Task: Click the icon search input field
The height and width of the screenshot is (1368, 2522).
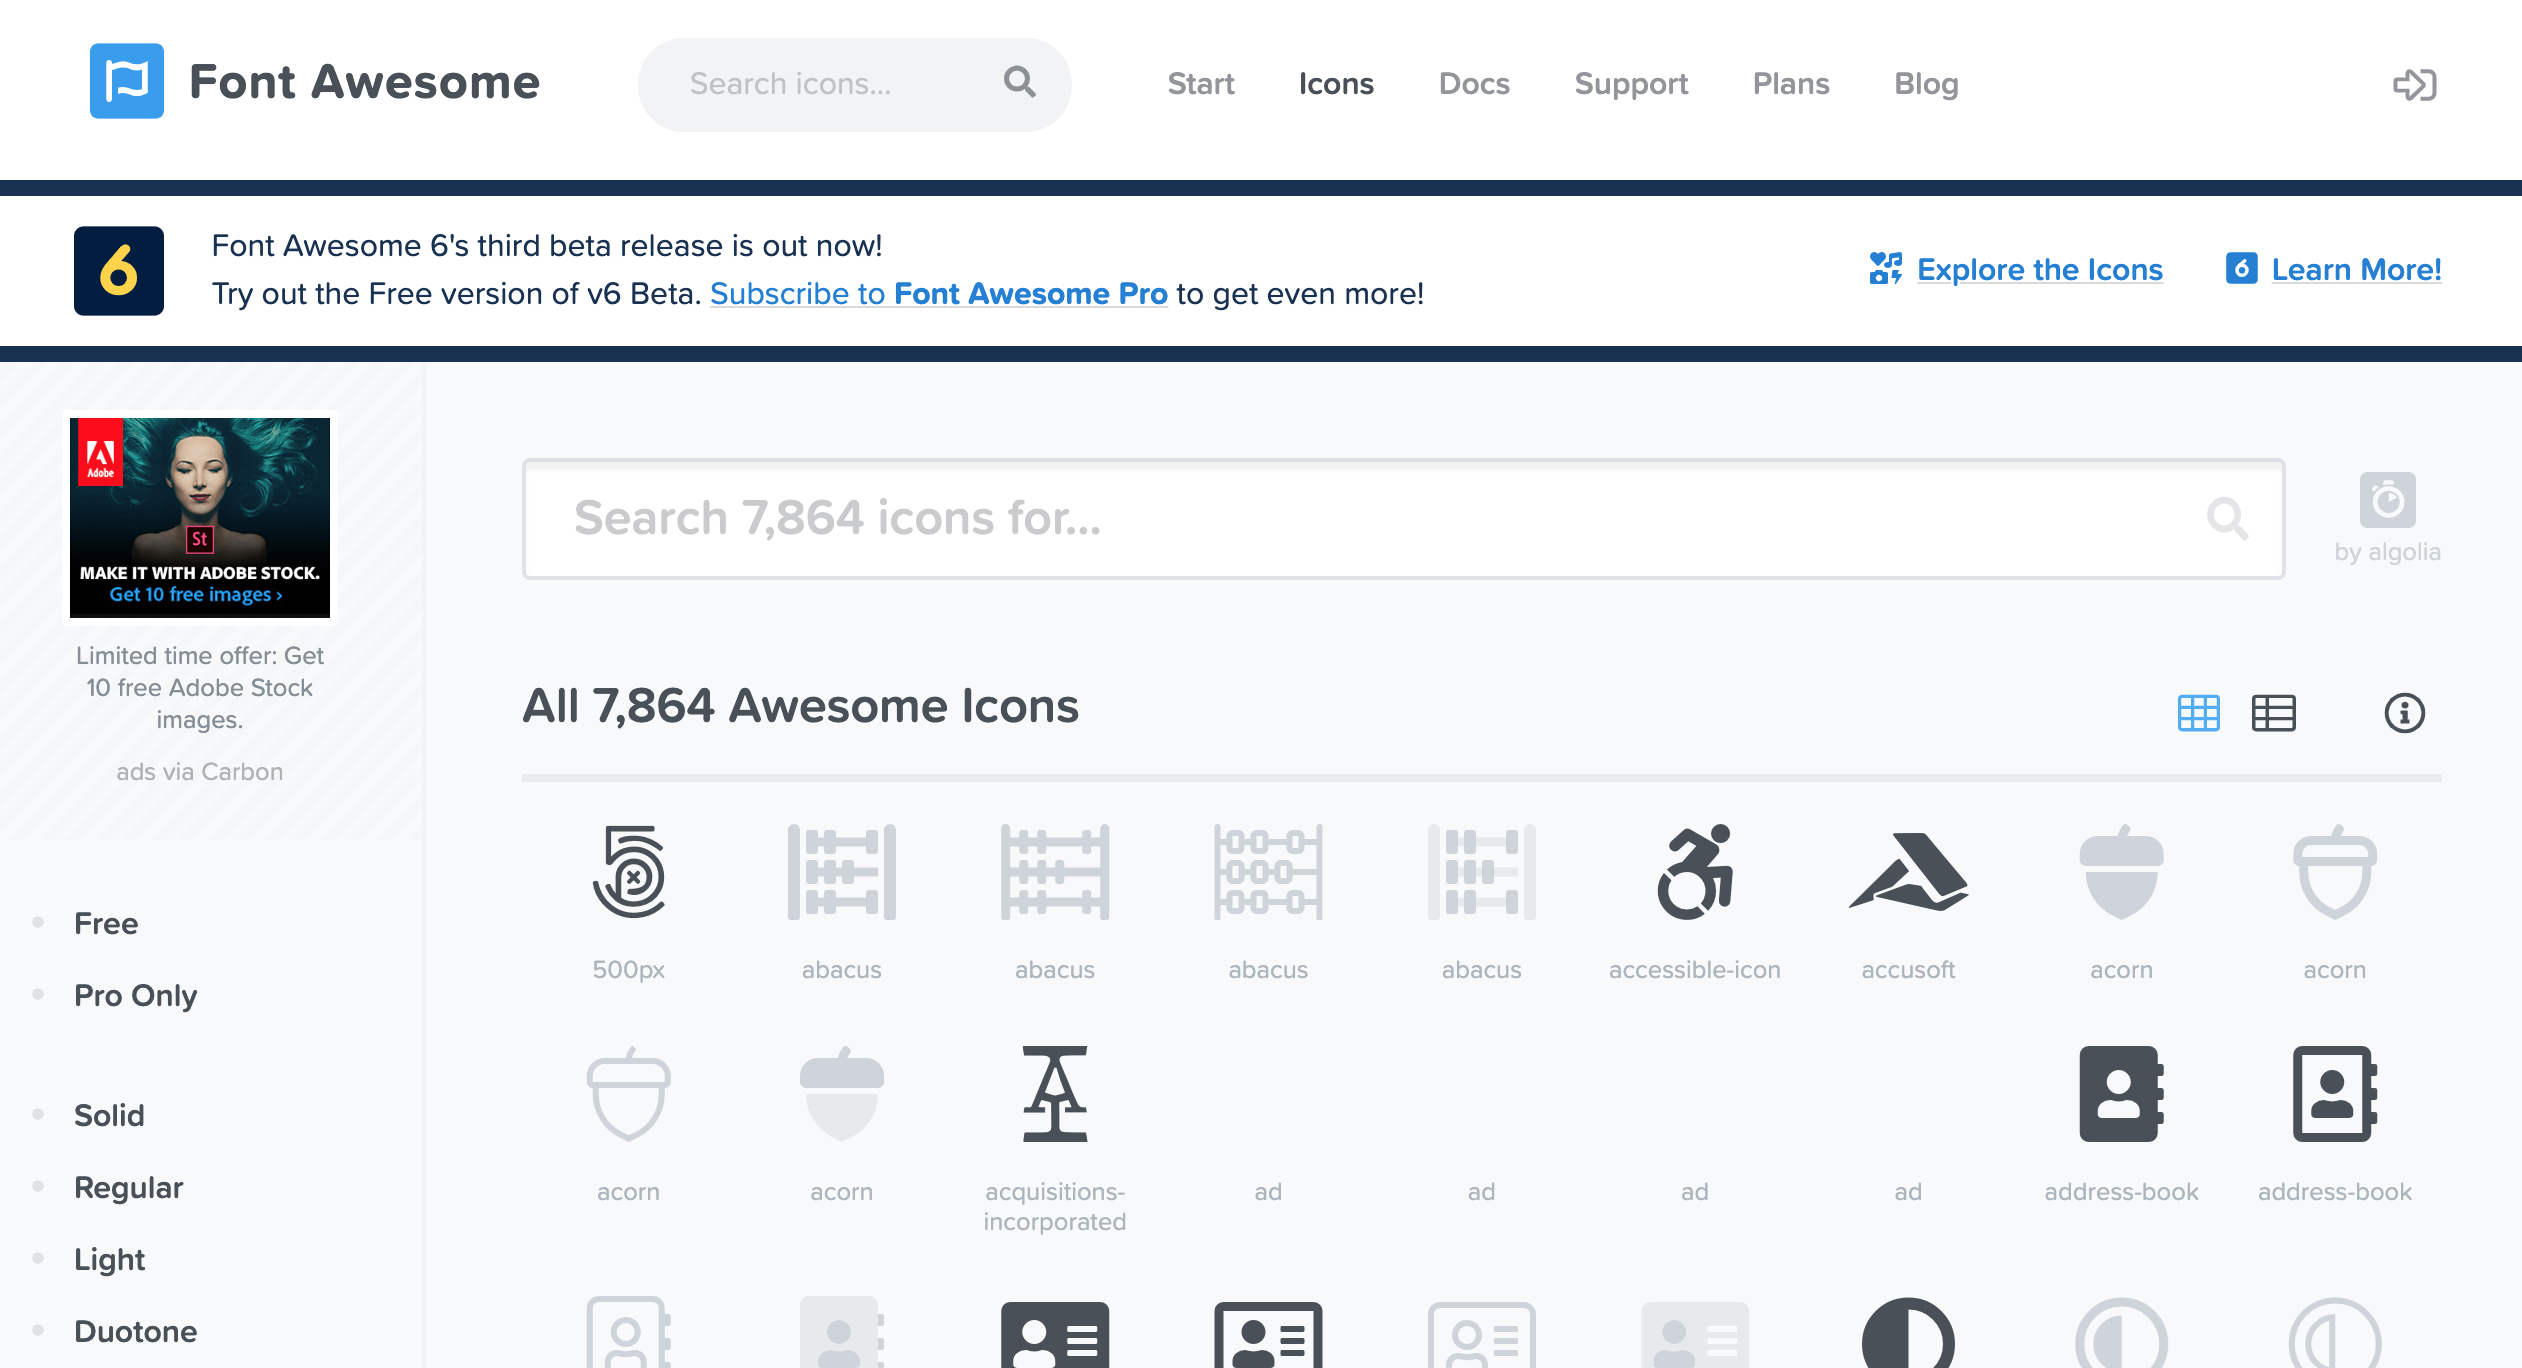Action: pos(1403,517)
